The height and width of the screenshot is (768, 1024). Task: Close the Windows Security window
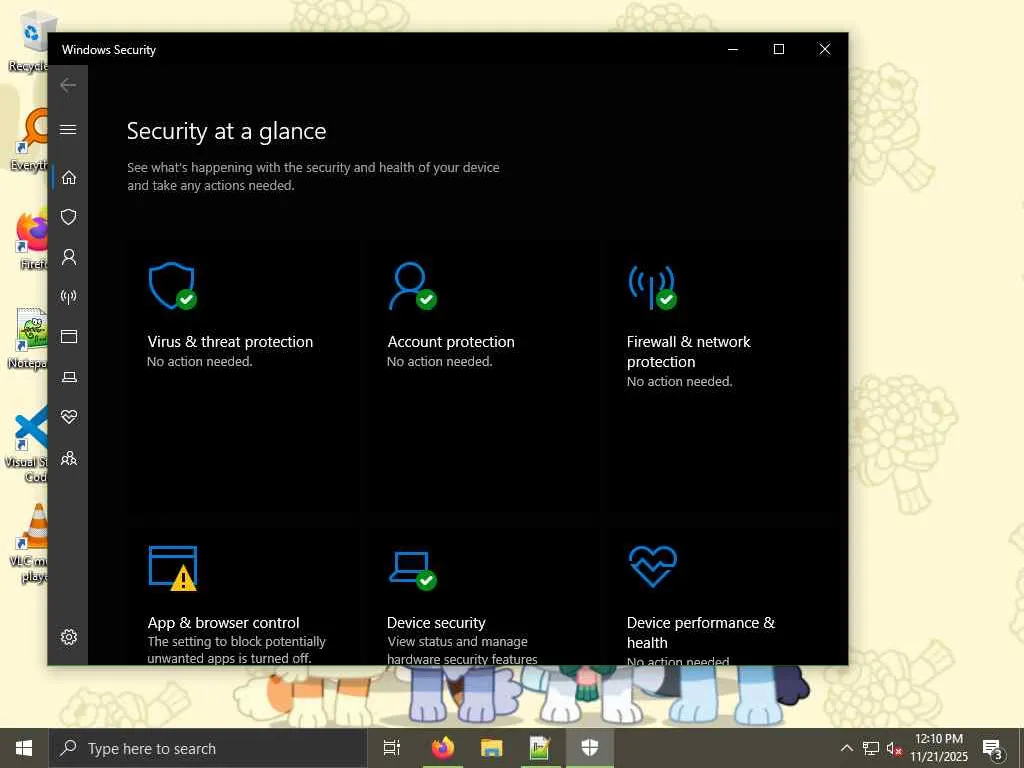pyautogui.click(x=825, y=50)
